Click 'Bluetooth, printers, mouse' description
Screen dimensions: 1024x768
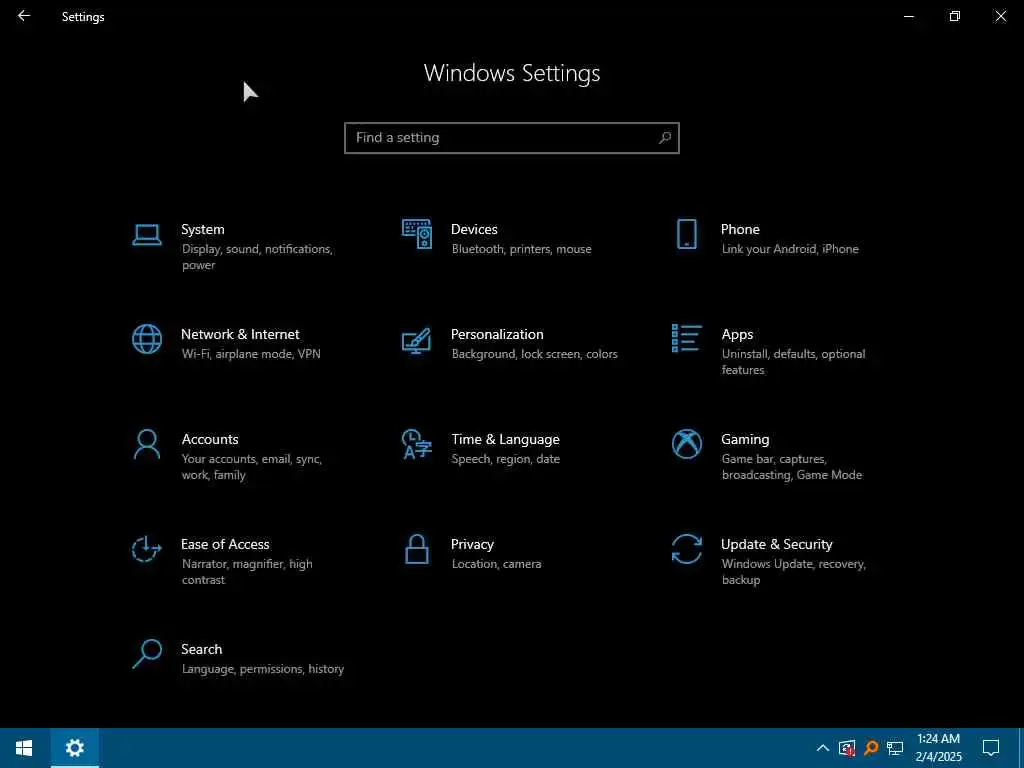click(x=521, y=249)
